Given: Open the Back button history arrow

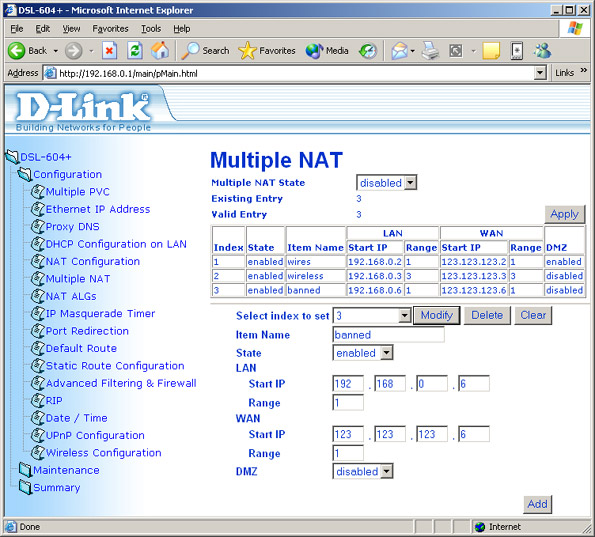Looking at the screenshot, I should 55,51.
